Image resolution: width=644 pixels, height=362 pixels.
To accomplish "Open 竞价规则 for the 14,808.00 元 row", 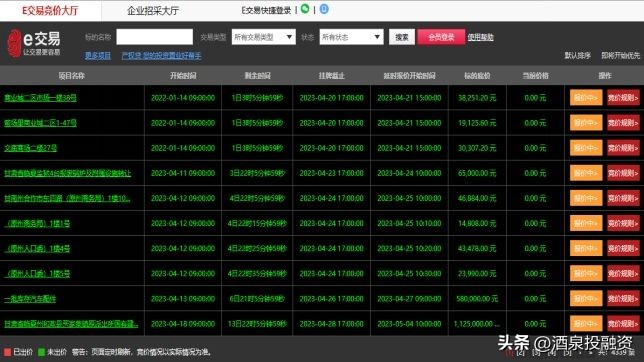I will click(623, 223).
